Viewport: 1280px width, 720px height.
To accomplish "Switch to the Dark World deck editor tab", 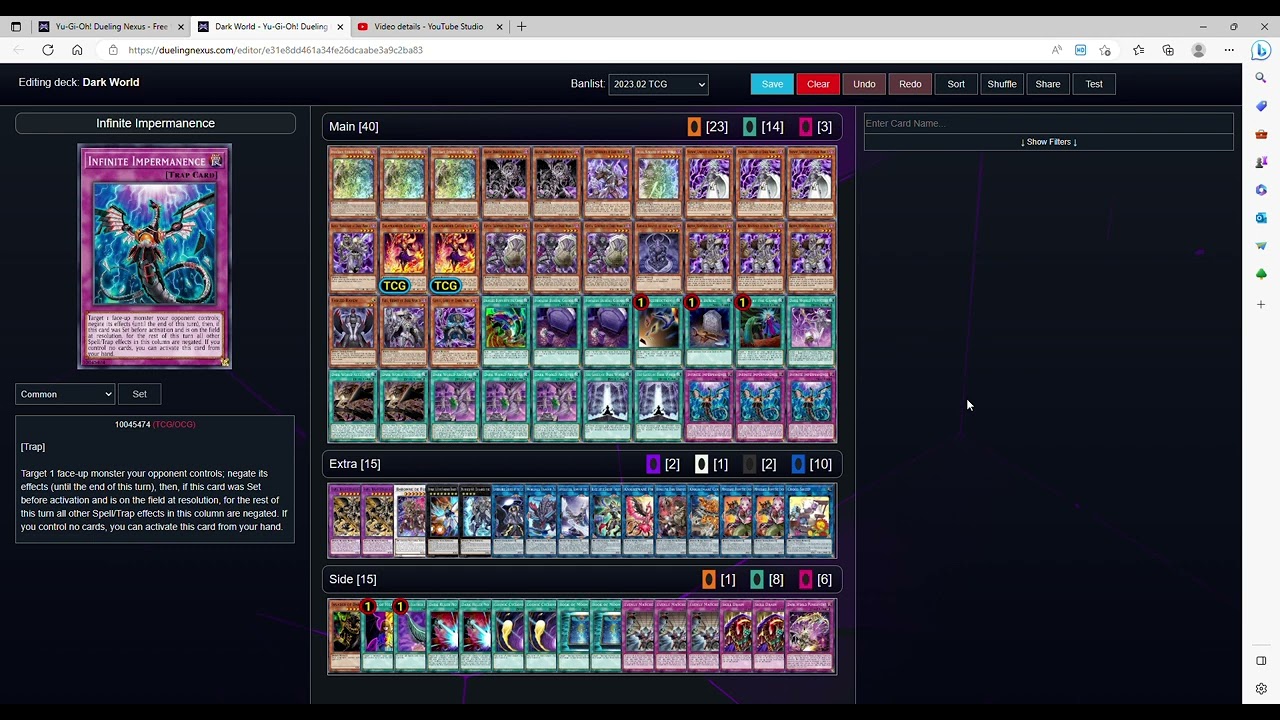I will click(270, 27).
